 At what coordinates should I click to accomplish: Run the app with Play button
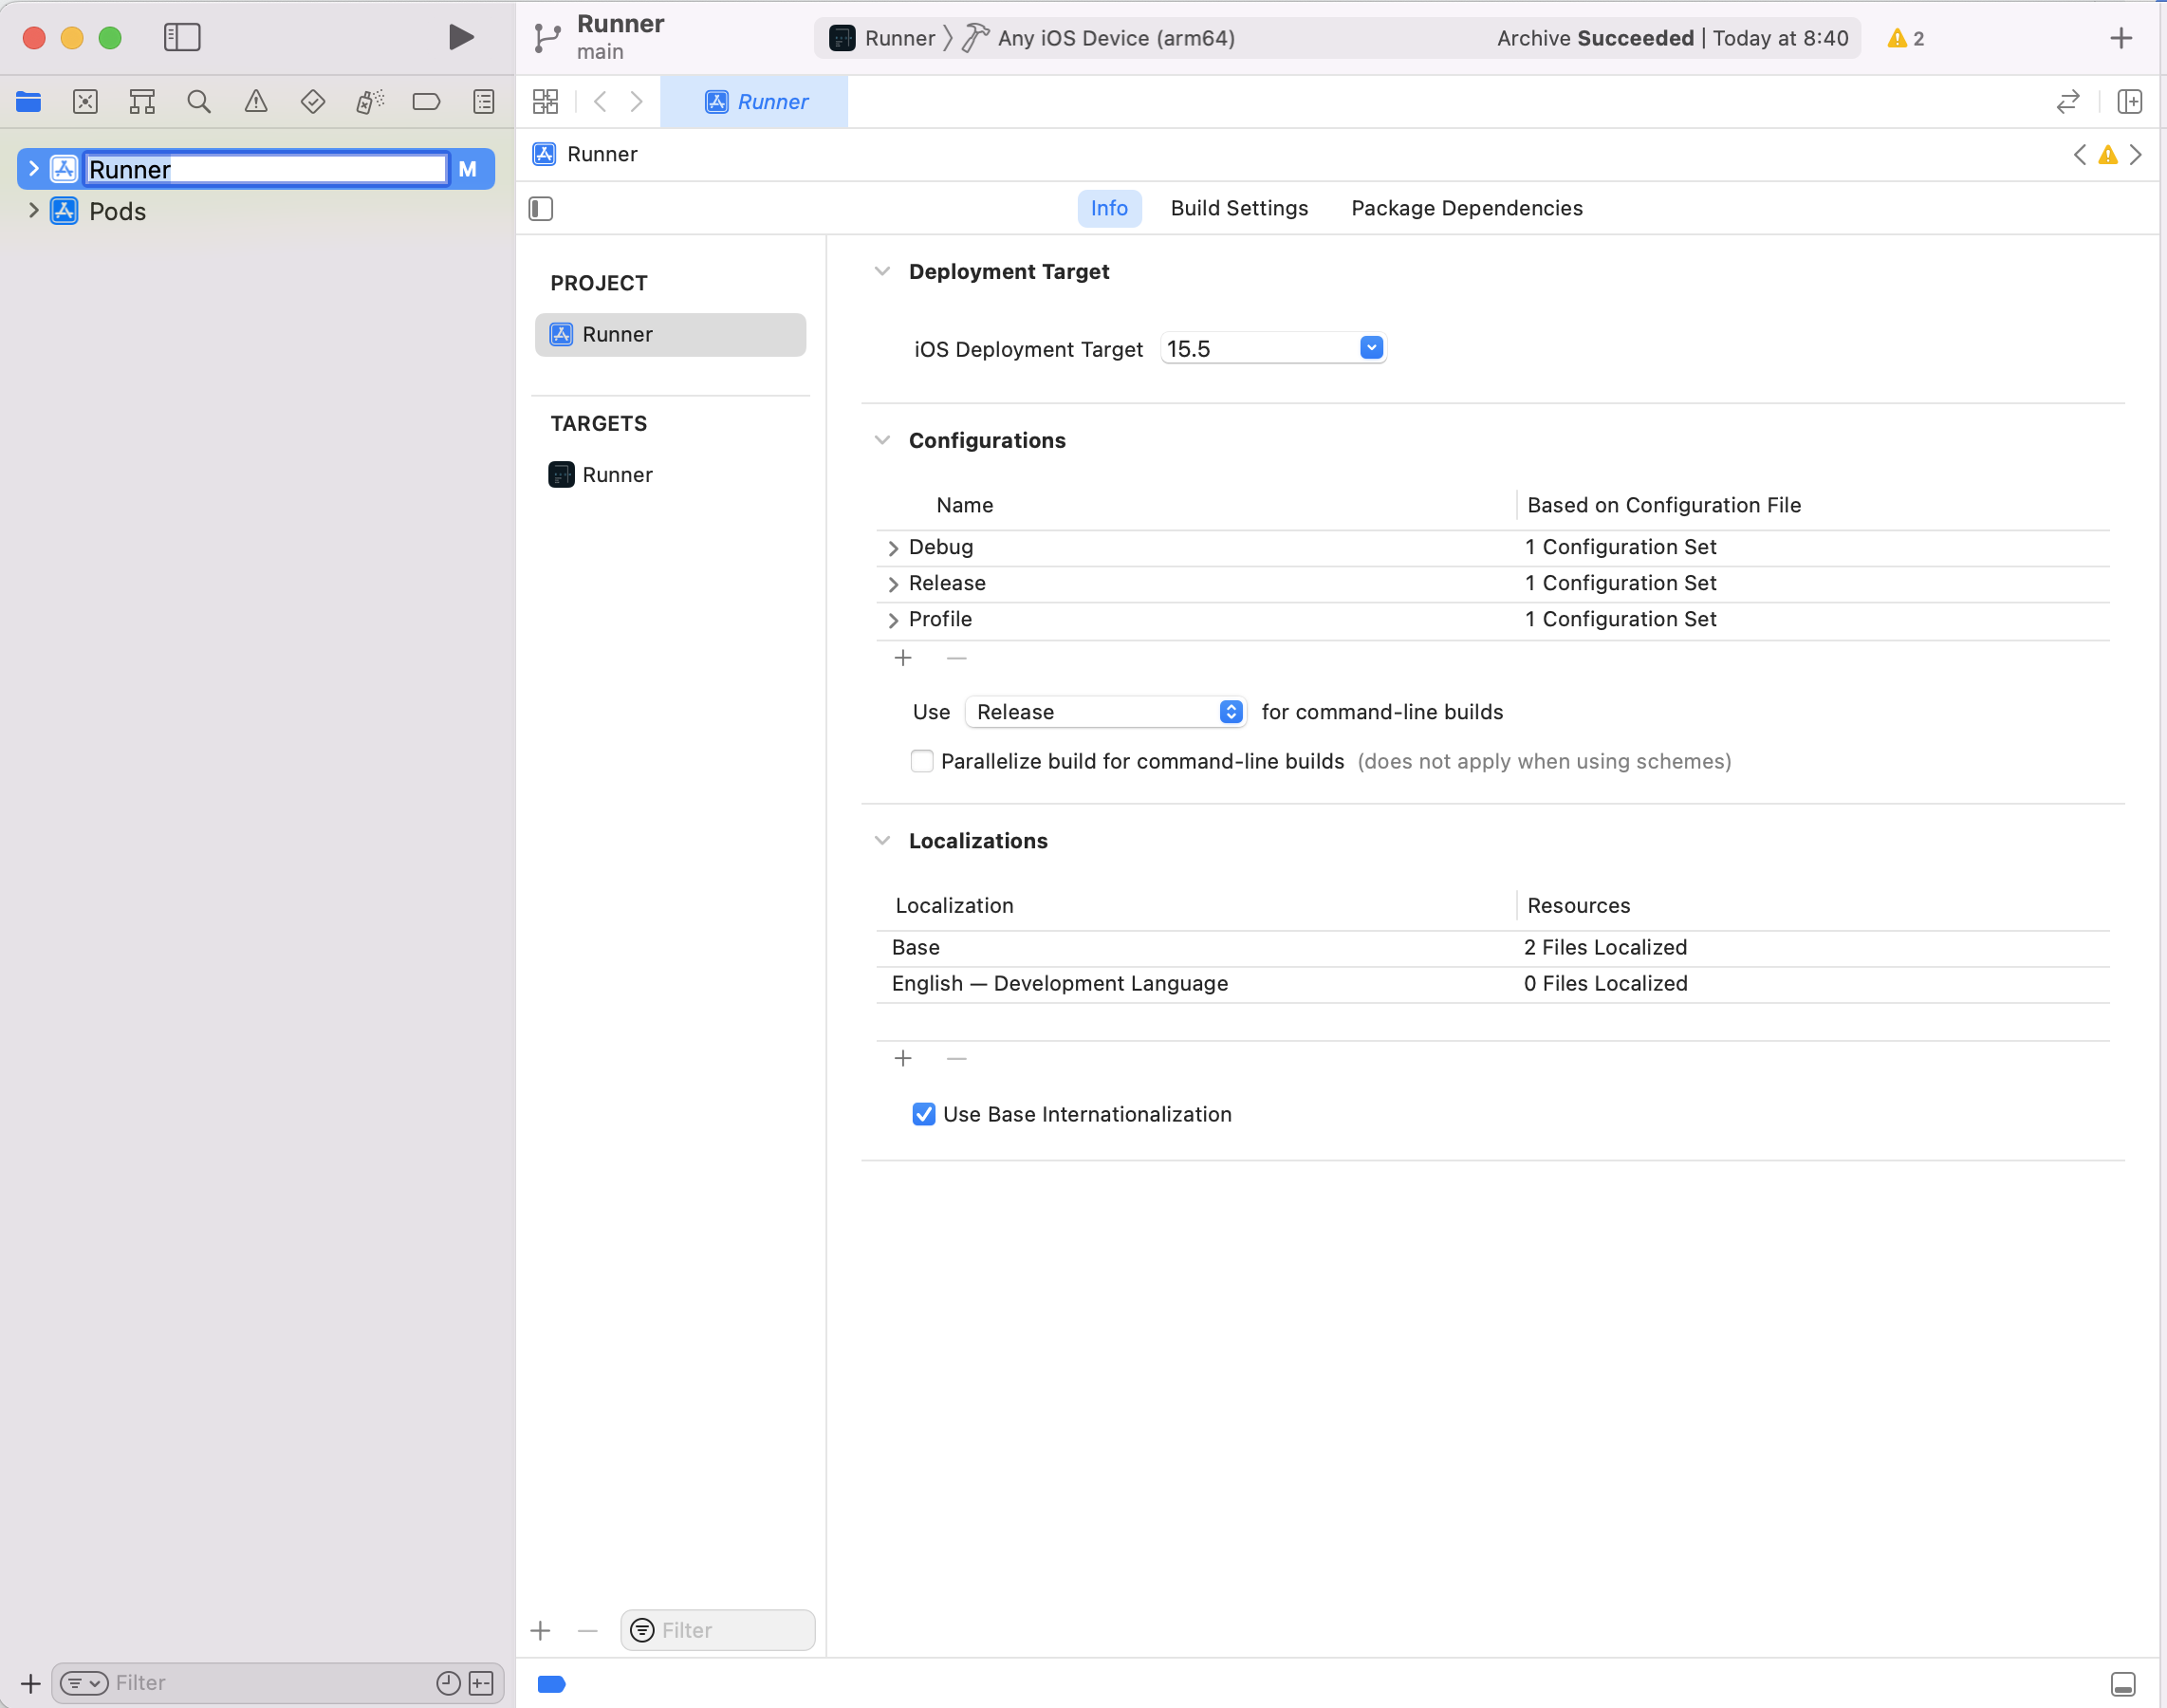[x=460, y=38]
